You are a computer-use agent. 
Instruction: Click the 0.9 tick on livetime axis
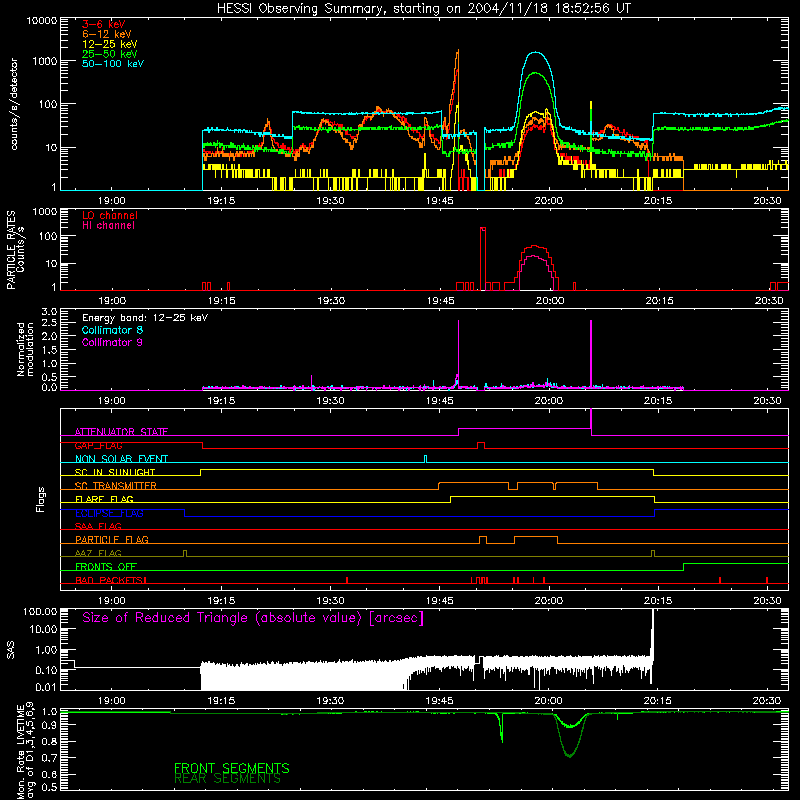click(x=49, y=726)
